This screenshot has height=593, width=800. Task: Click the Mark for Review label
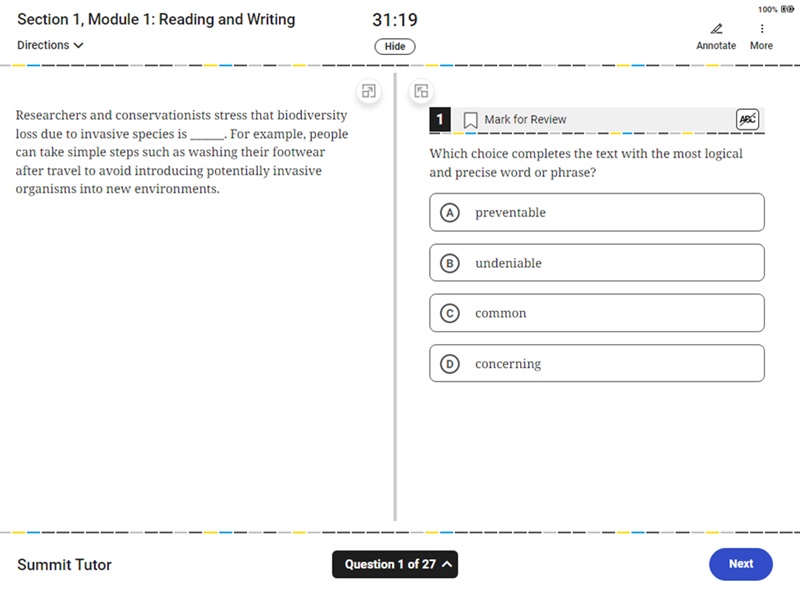[x=525, y=120]
